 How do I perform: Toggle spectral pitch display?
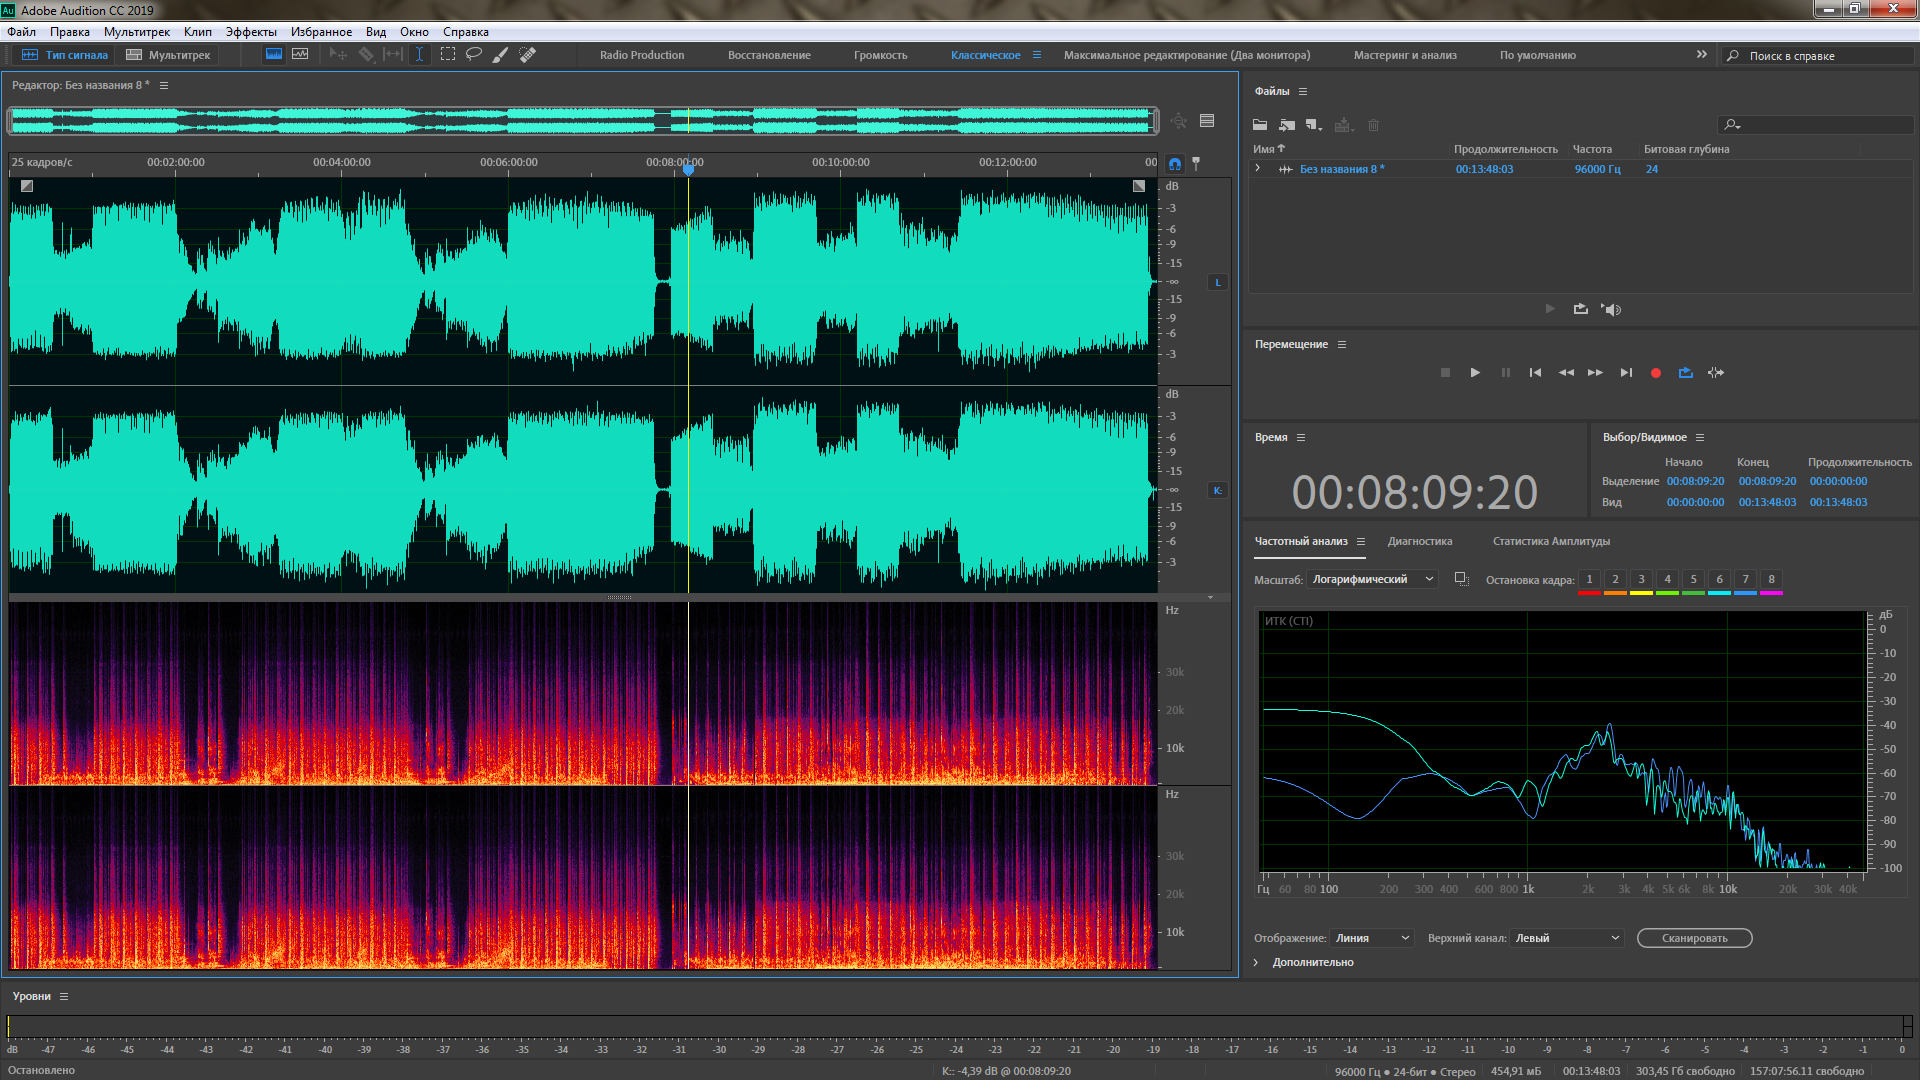click(300, 55)
